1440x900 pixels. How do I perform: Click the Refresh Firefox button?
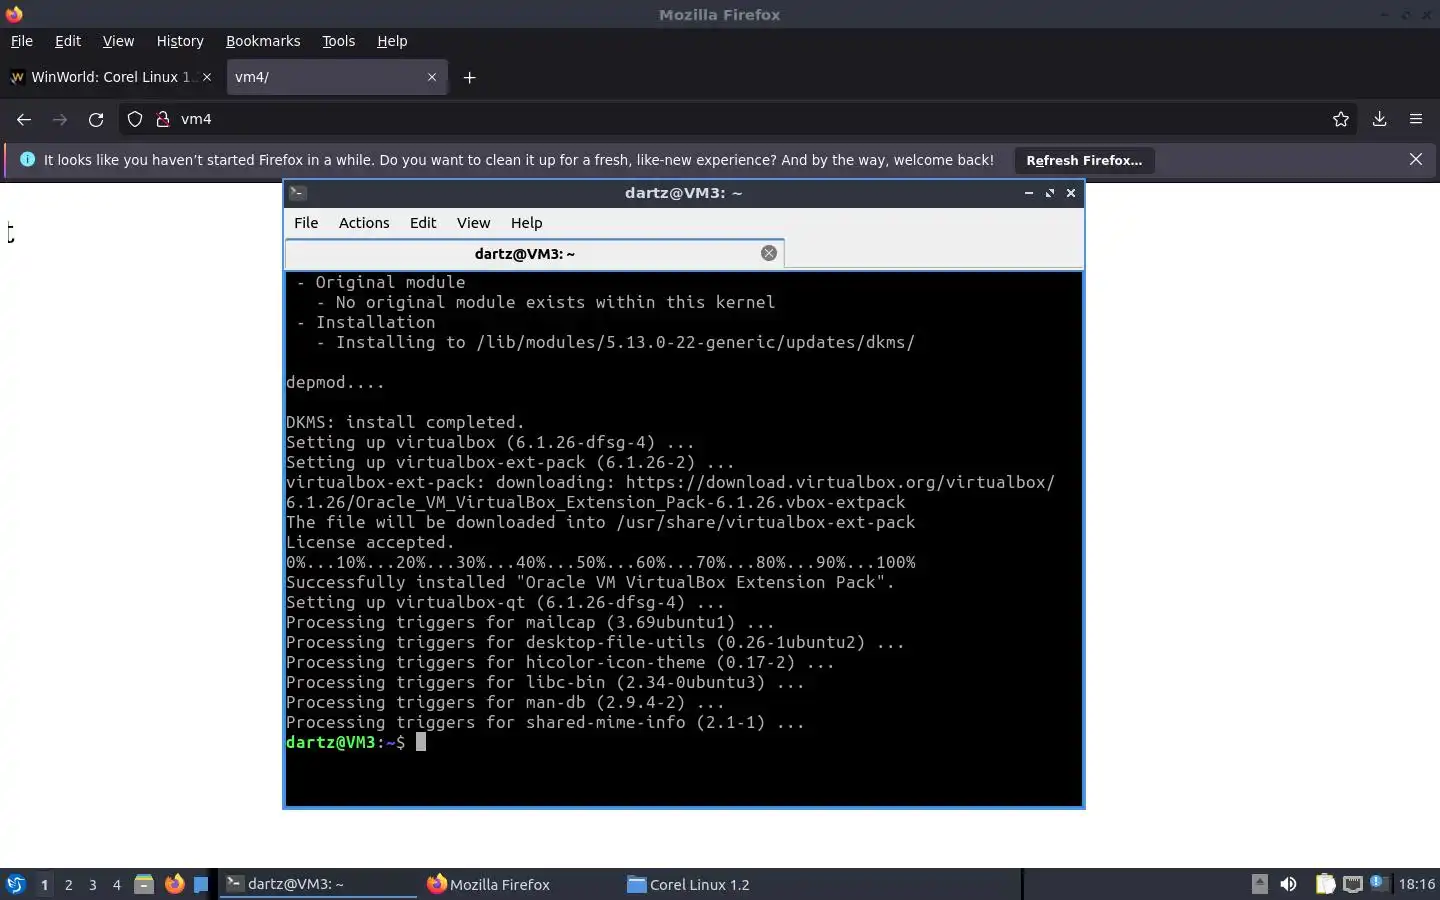pyautogui.click(x=1084, y=160)
